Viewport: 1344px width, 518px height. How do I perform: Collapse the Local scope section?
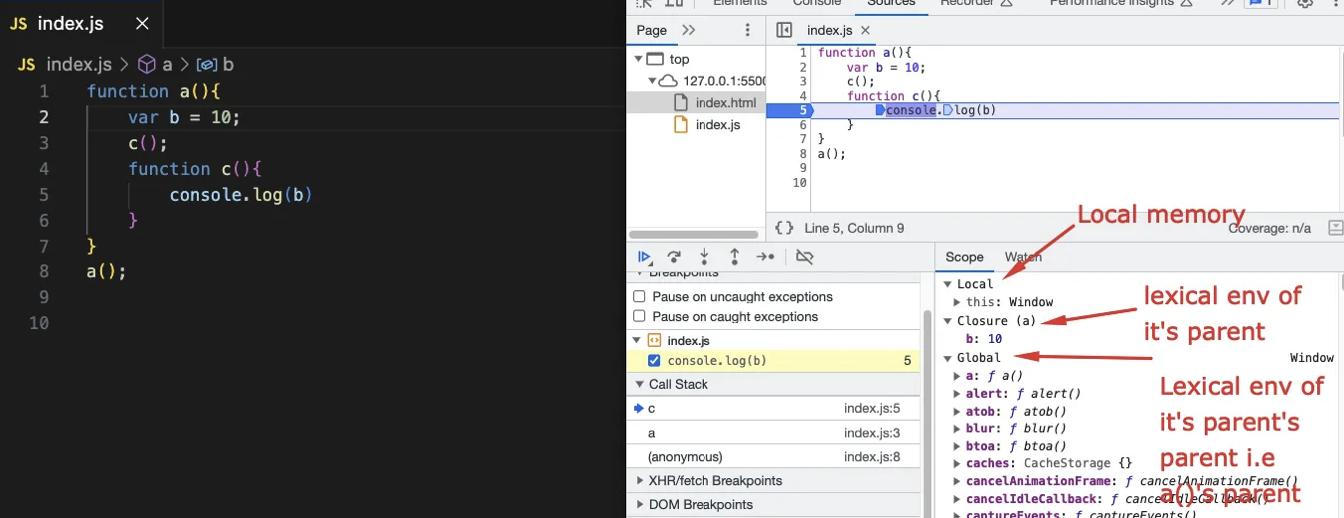tap(948, 284)
